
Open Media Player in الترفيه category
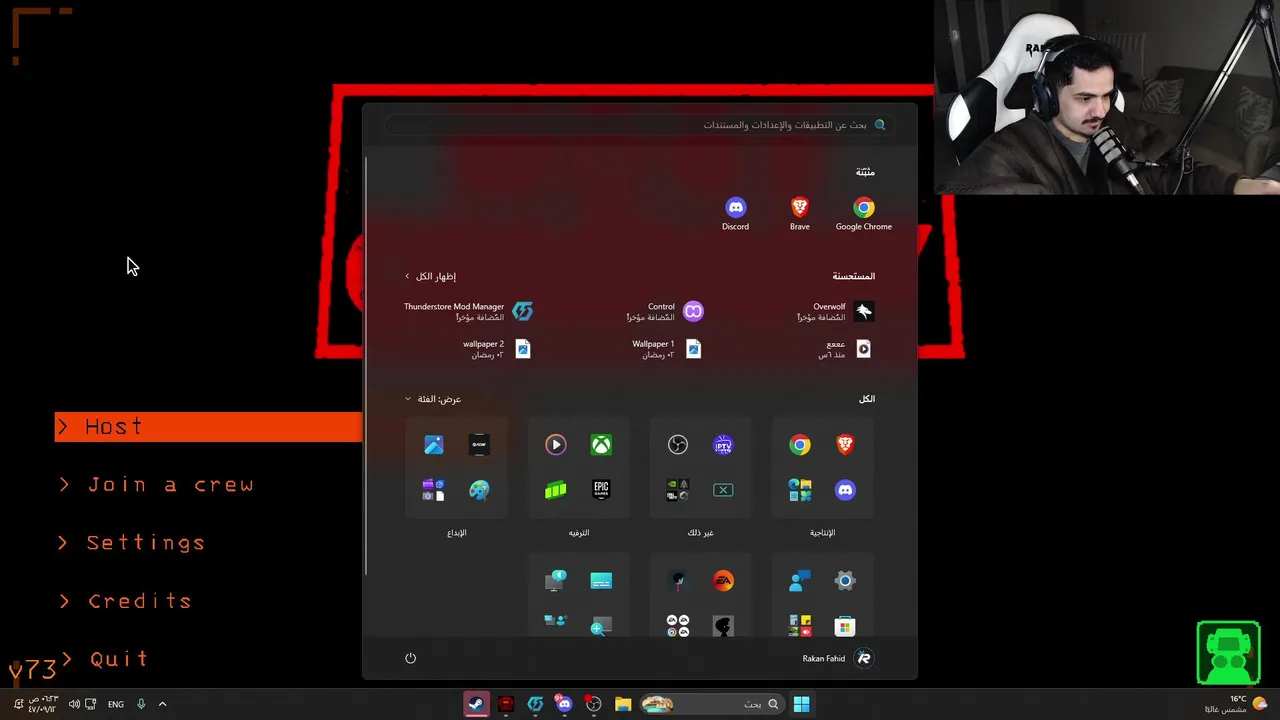pyautogui.click(x=556, y=445)
